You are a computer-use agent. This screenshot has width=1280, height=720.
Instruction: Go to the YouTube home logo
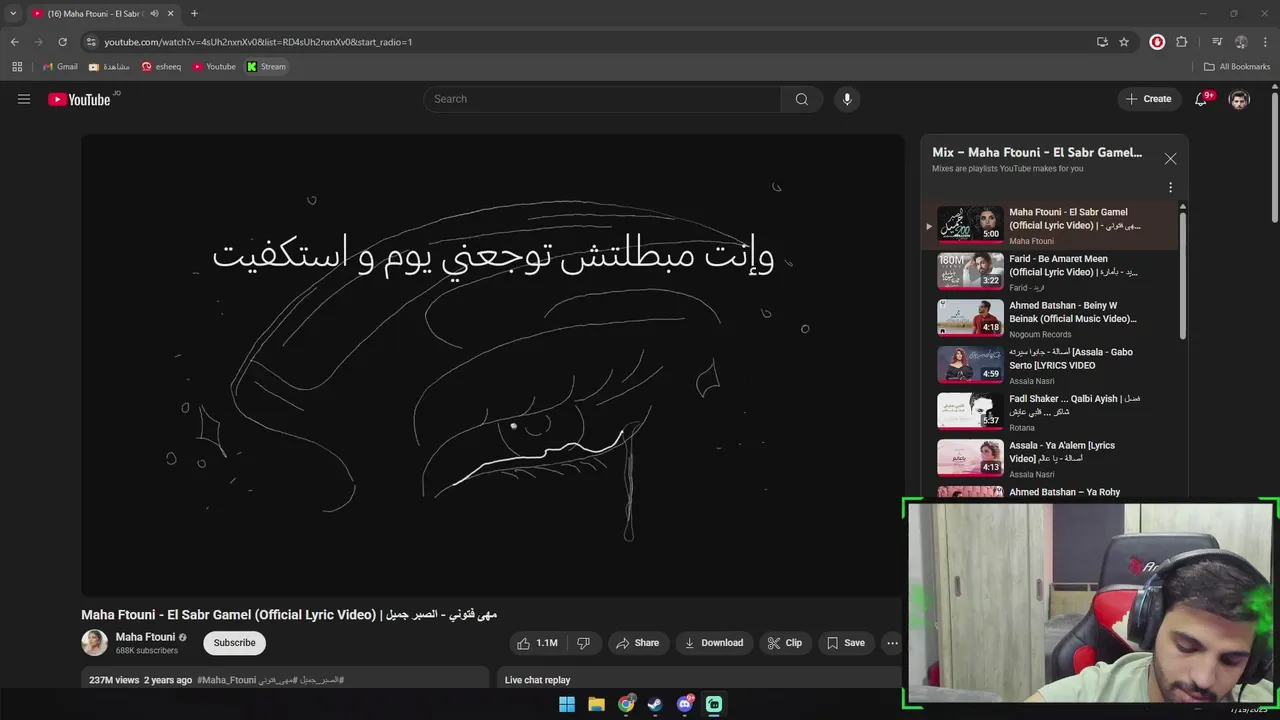point(79,99)
